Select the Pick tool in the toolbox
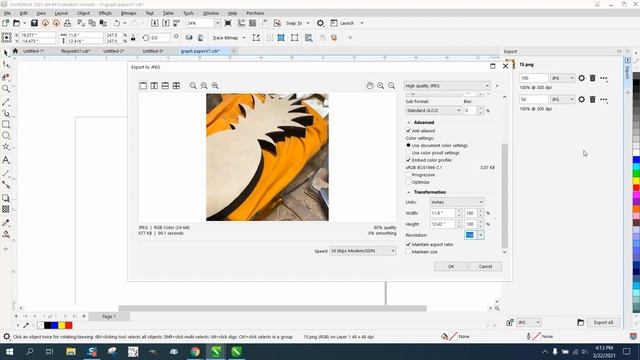640x360 pixels. click(6, 53)
